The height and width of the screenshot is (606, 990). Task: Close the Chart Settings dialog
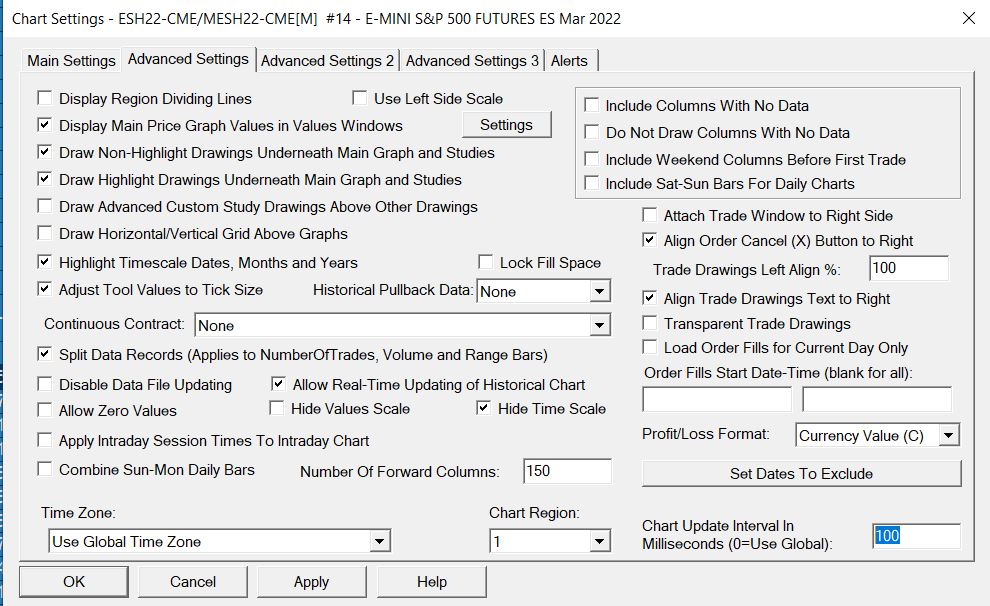point(969,18)
